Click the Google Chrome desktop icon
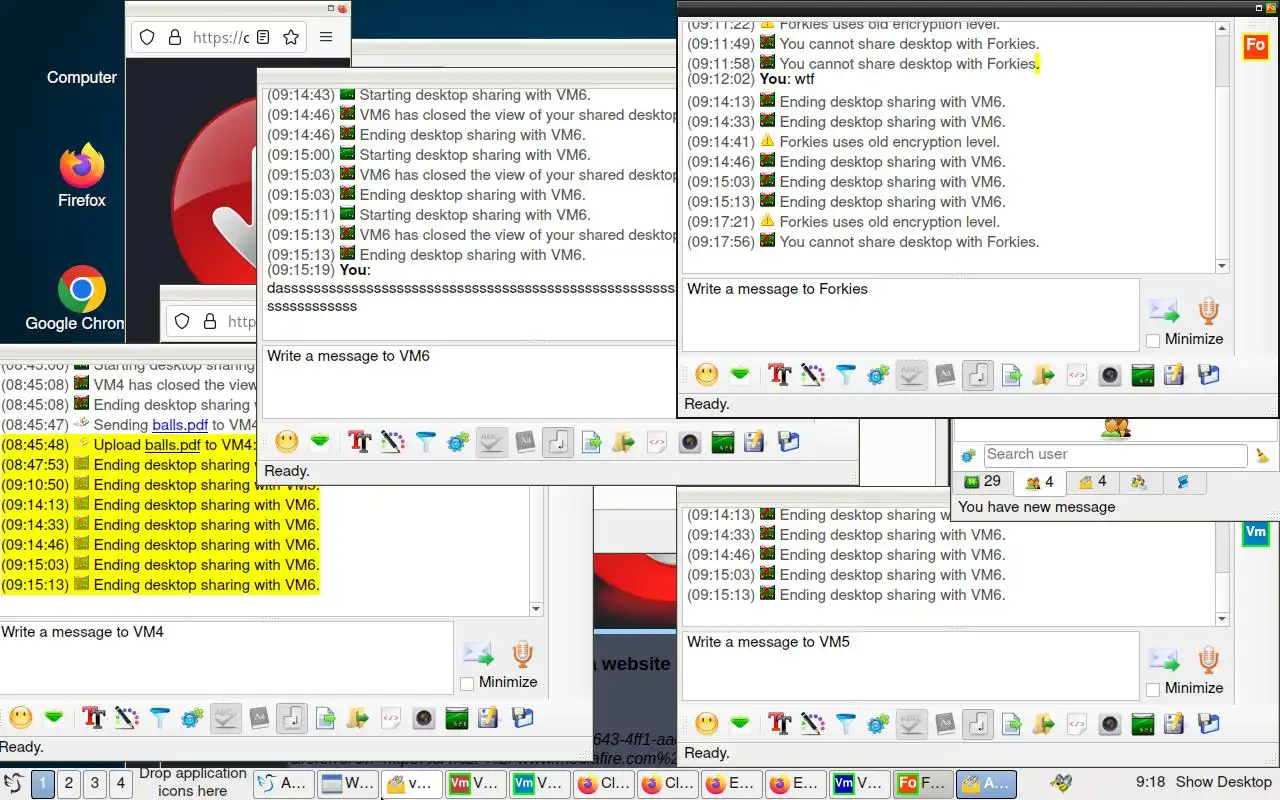Screen dimensions: 1280x800 [x=81, y=299]
